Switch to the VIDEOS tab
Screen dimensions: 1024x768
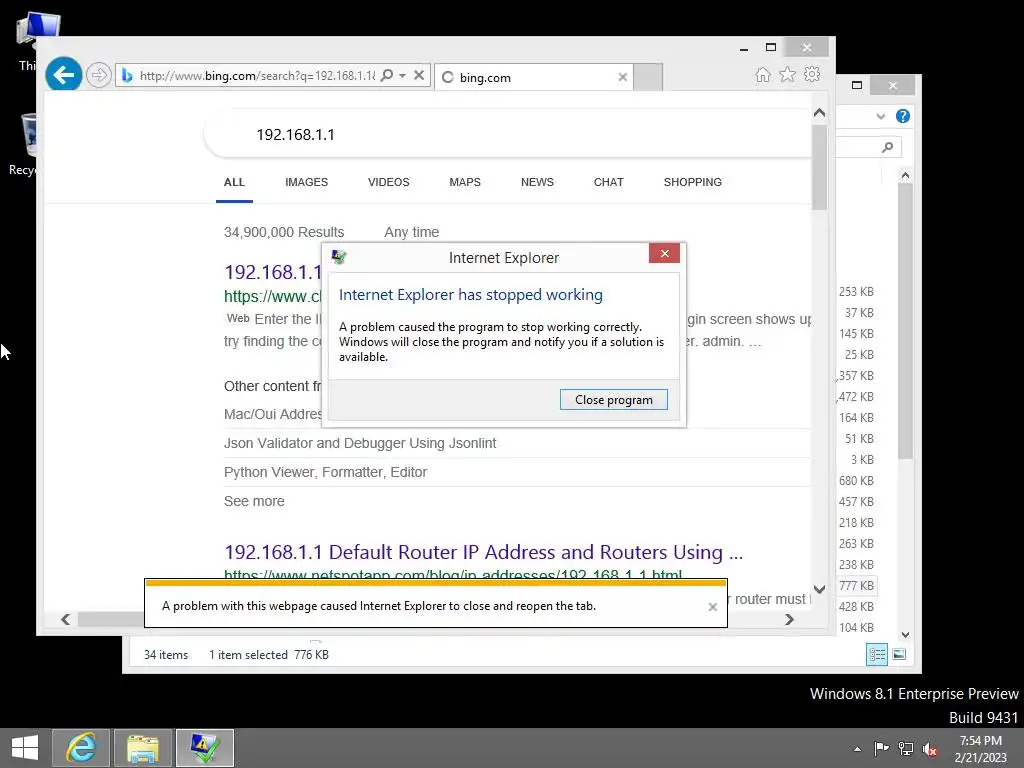389,182
